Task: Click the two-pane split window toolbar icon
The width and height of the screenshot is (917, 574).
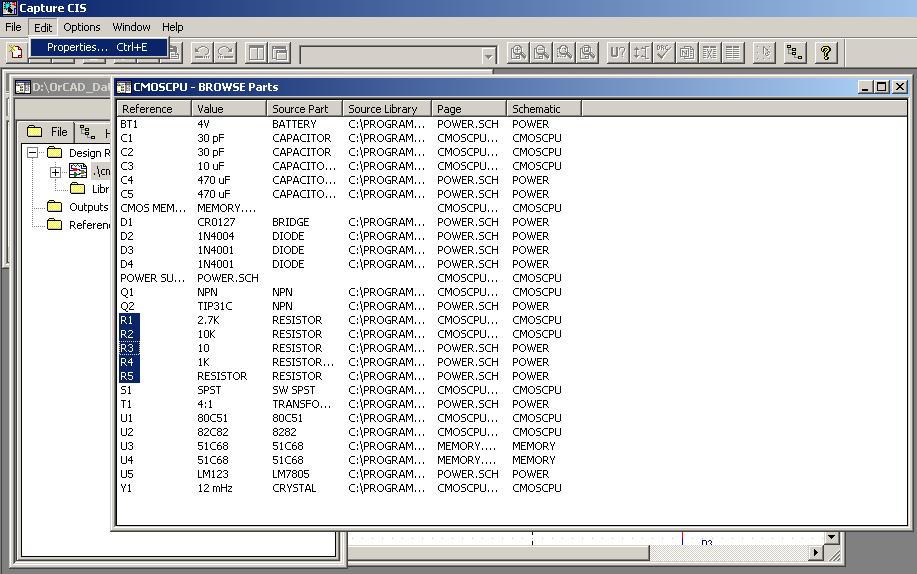Action: [x=257, y=53]
